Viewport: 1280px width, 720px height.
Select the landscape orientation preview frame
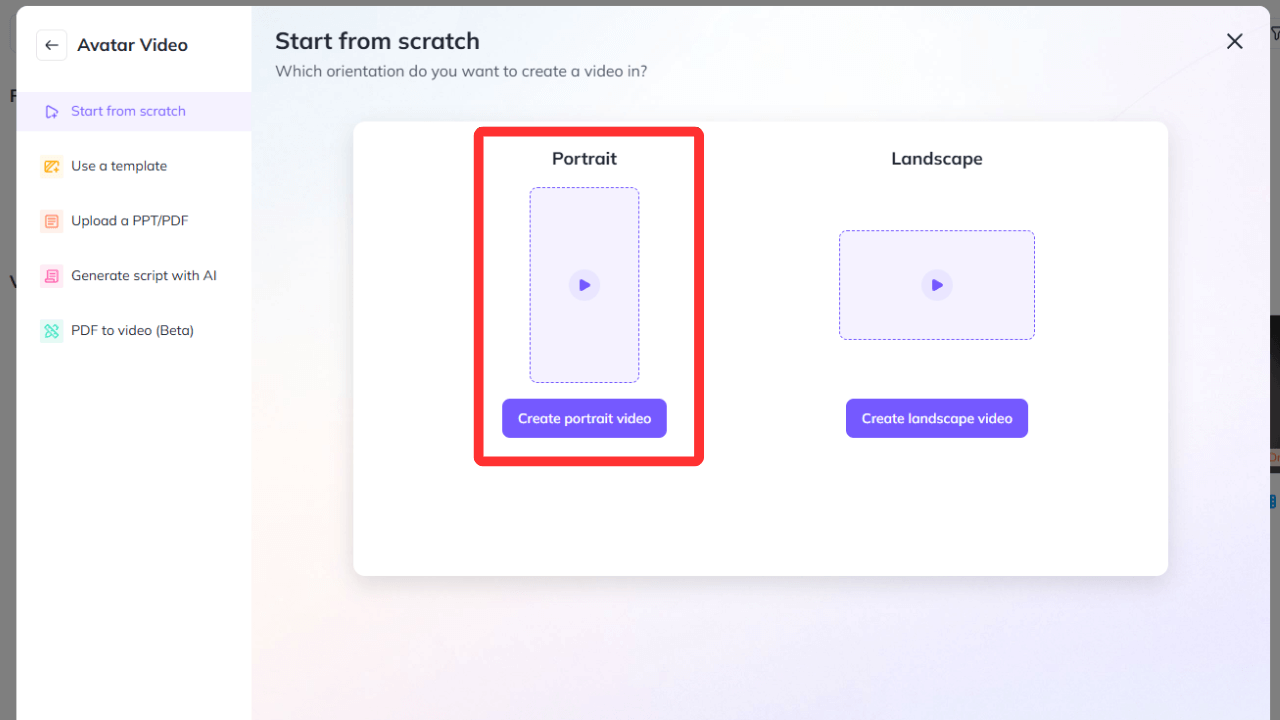click(x=937, y=285)
